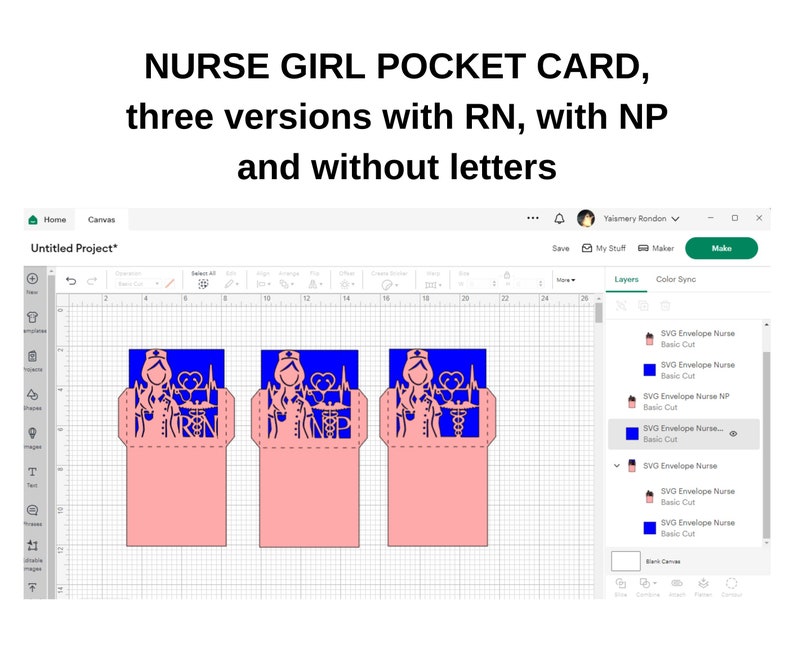Open the Arrange dropdown
Viewport: 794px width, 666px height.
[x=287, y=284]
